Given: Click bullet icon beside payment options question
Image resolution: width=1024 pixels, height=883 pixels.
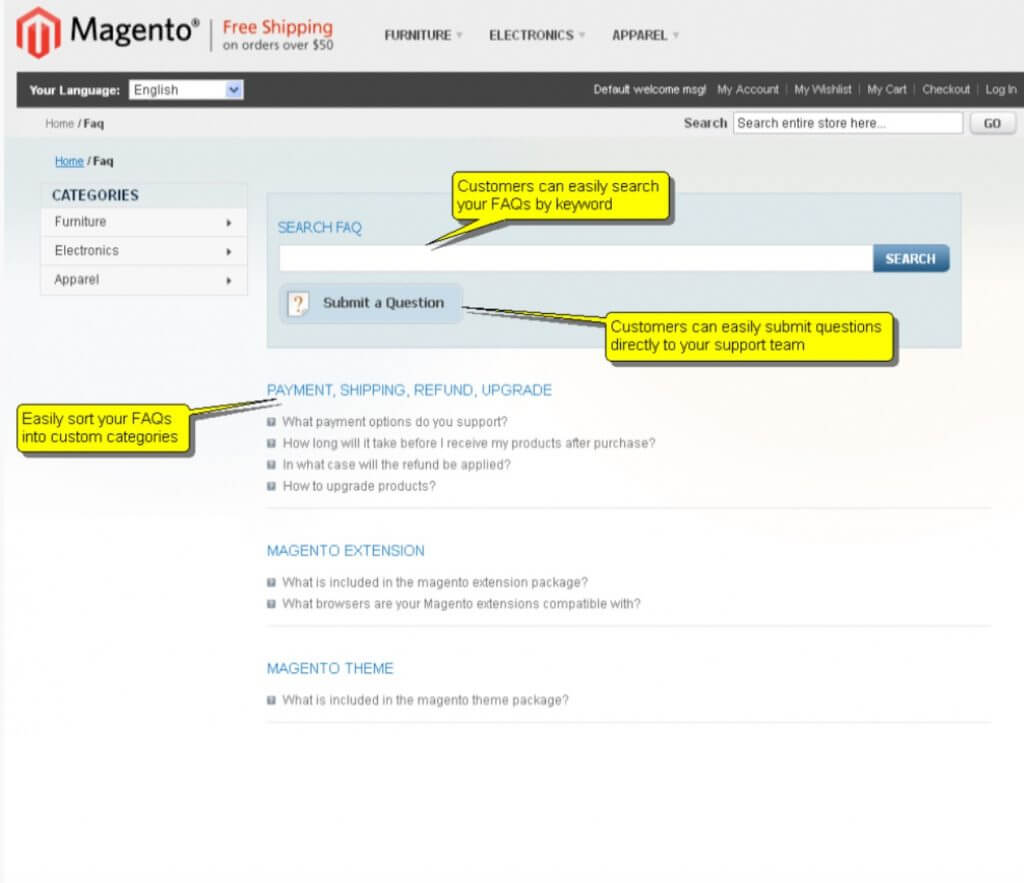Looking at the screenshot, I should 272,422.
